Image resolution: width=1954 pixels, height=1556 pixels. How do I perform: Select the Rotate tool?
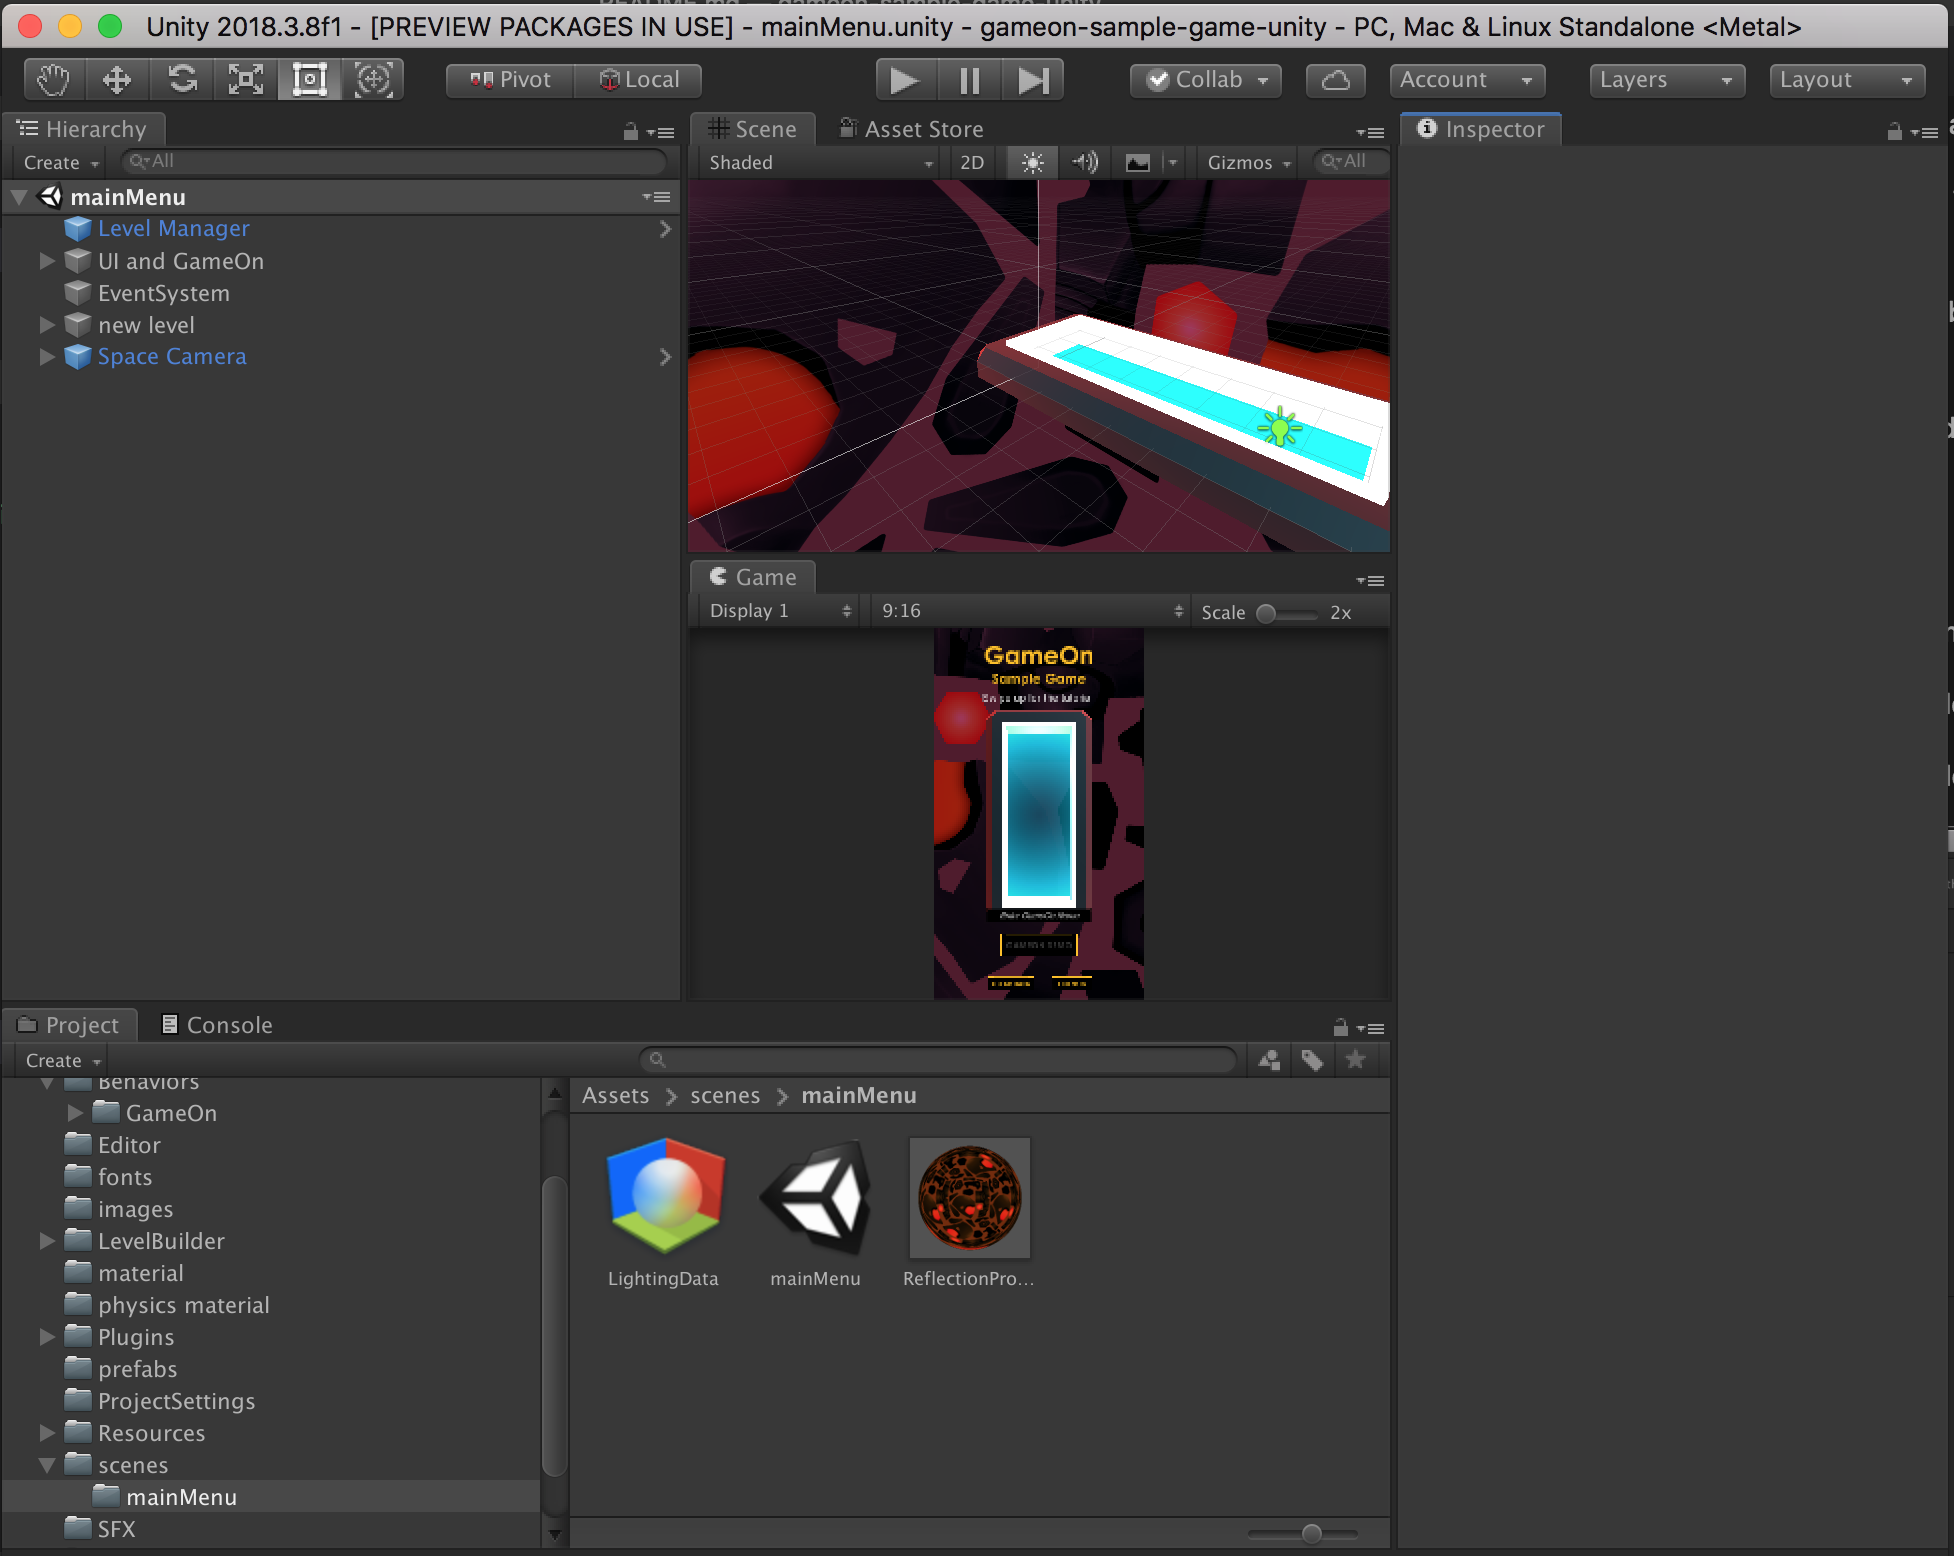[x=182, y=80]
